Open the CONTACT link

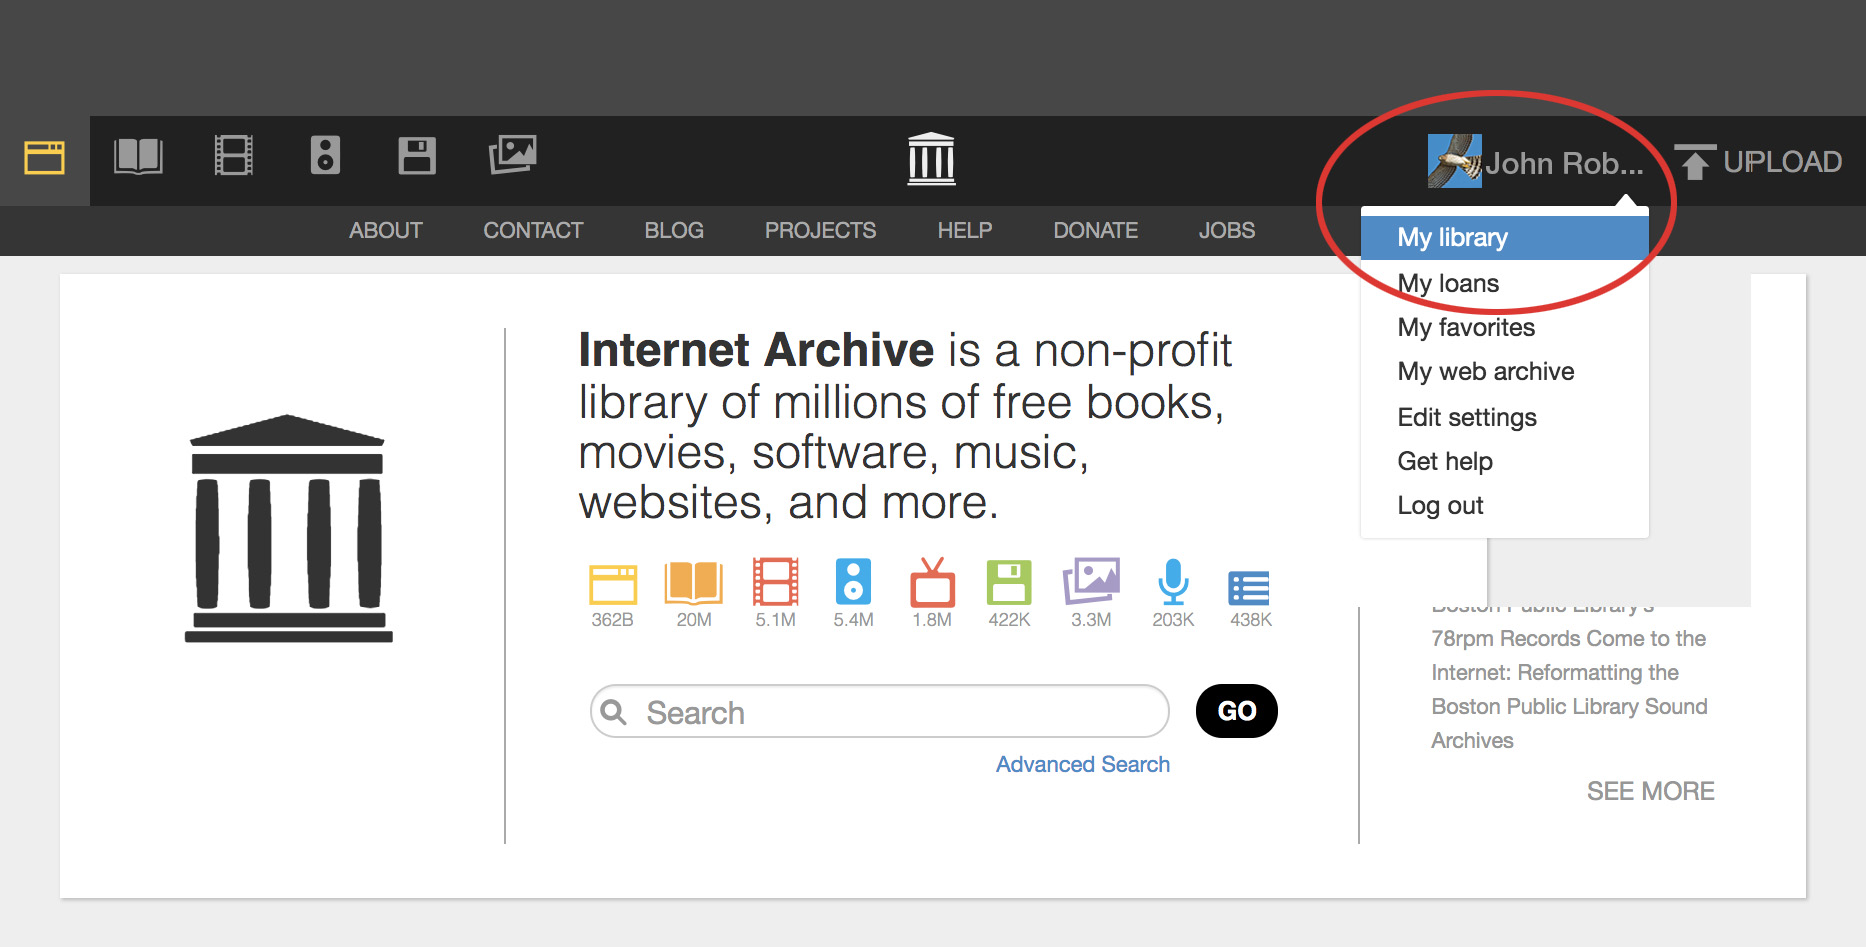tap(533, 231)
